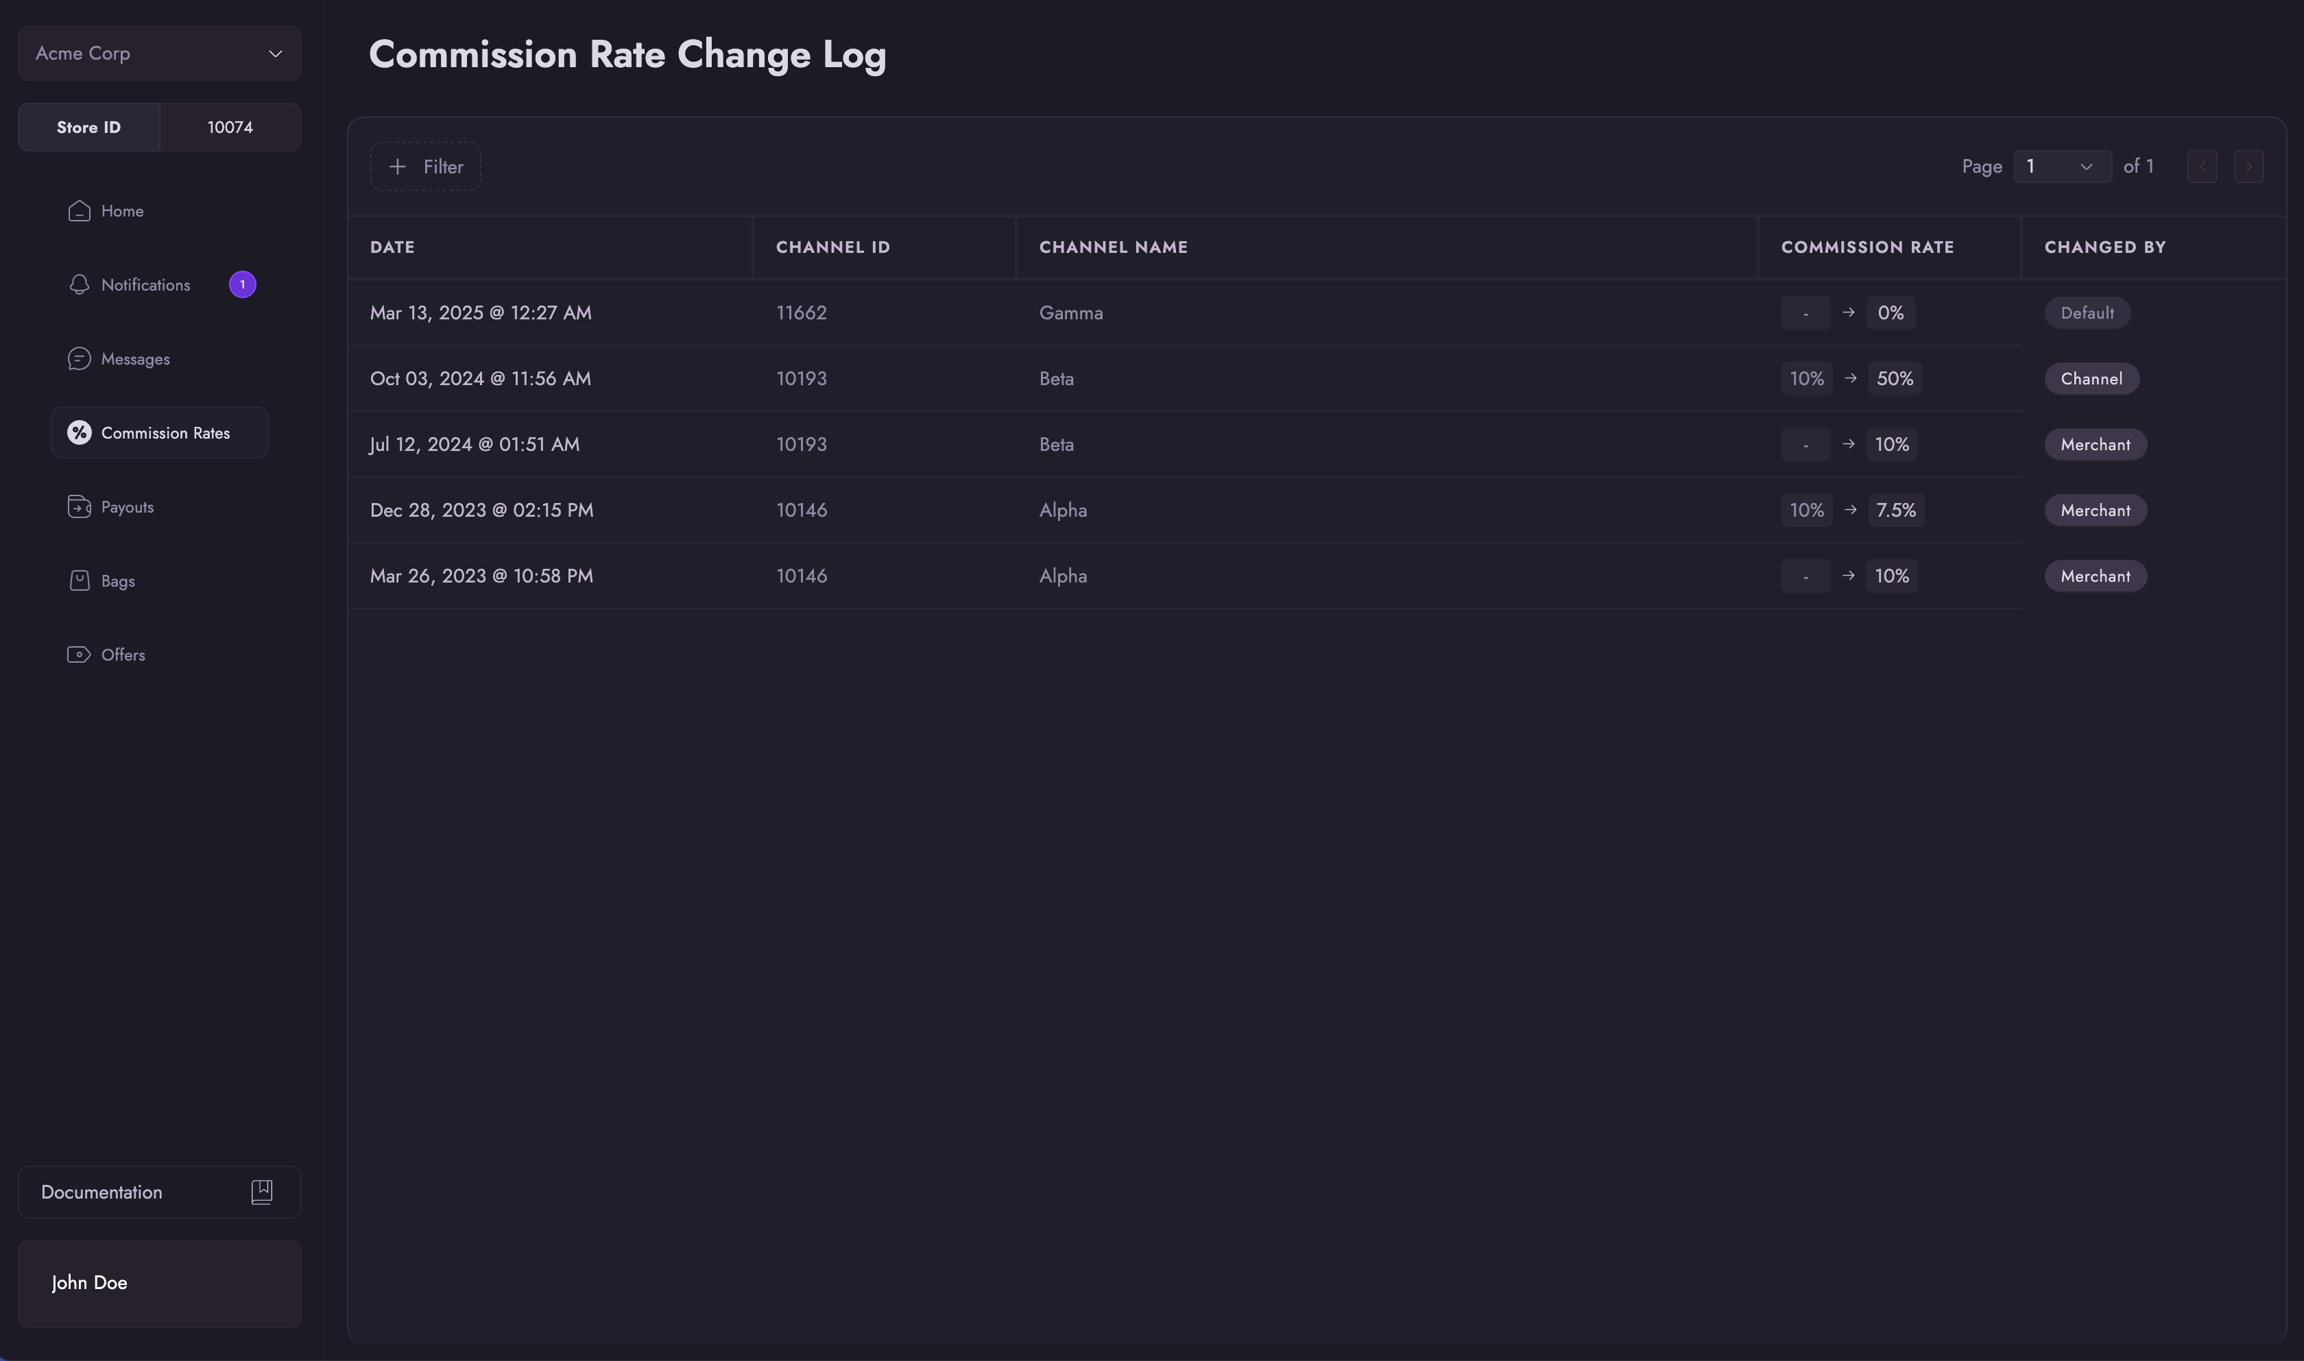Click the Payouts wallet icon
This screenshot has height=1361, width=2304.
(x=79, y=507)
